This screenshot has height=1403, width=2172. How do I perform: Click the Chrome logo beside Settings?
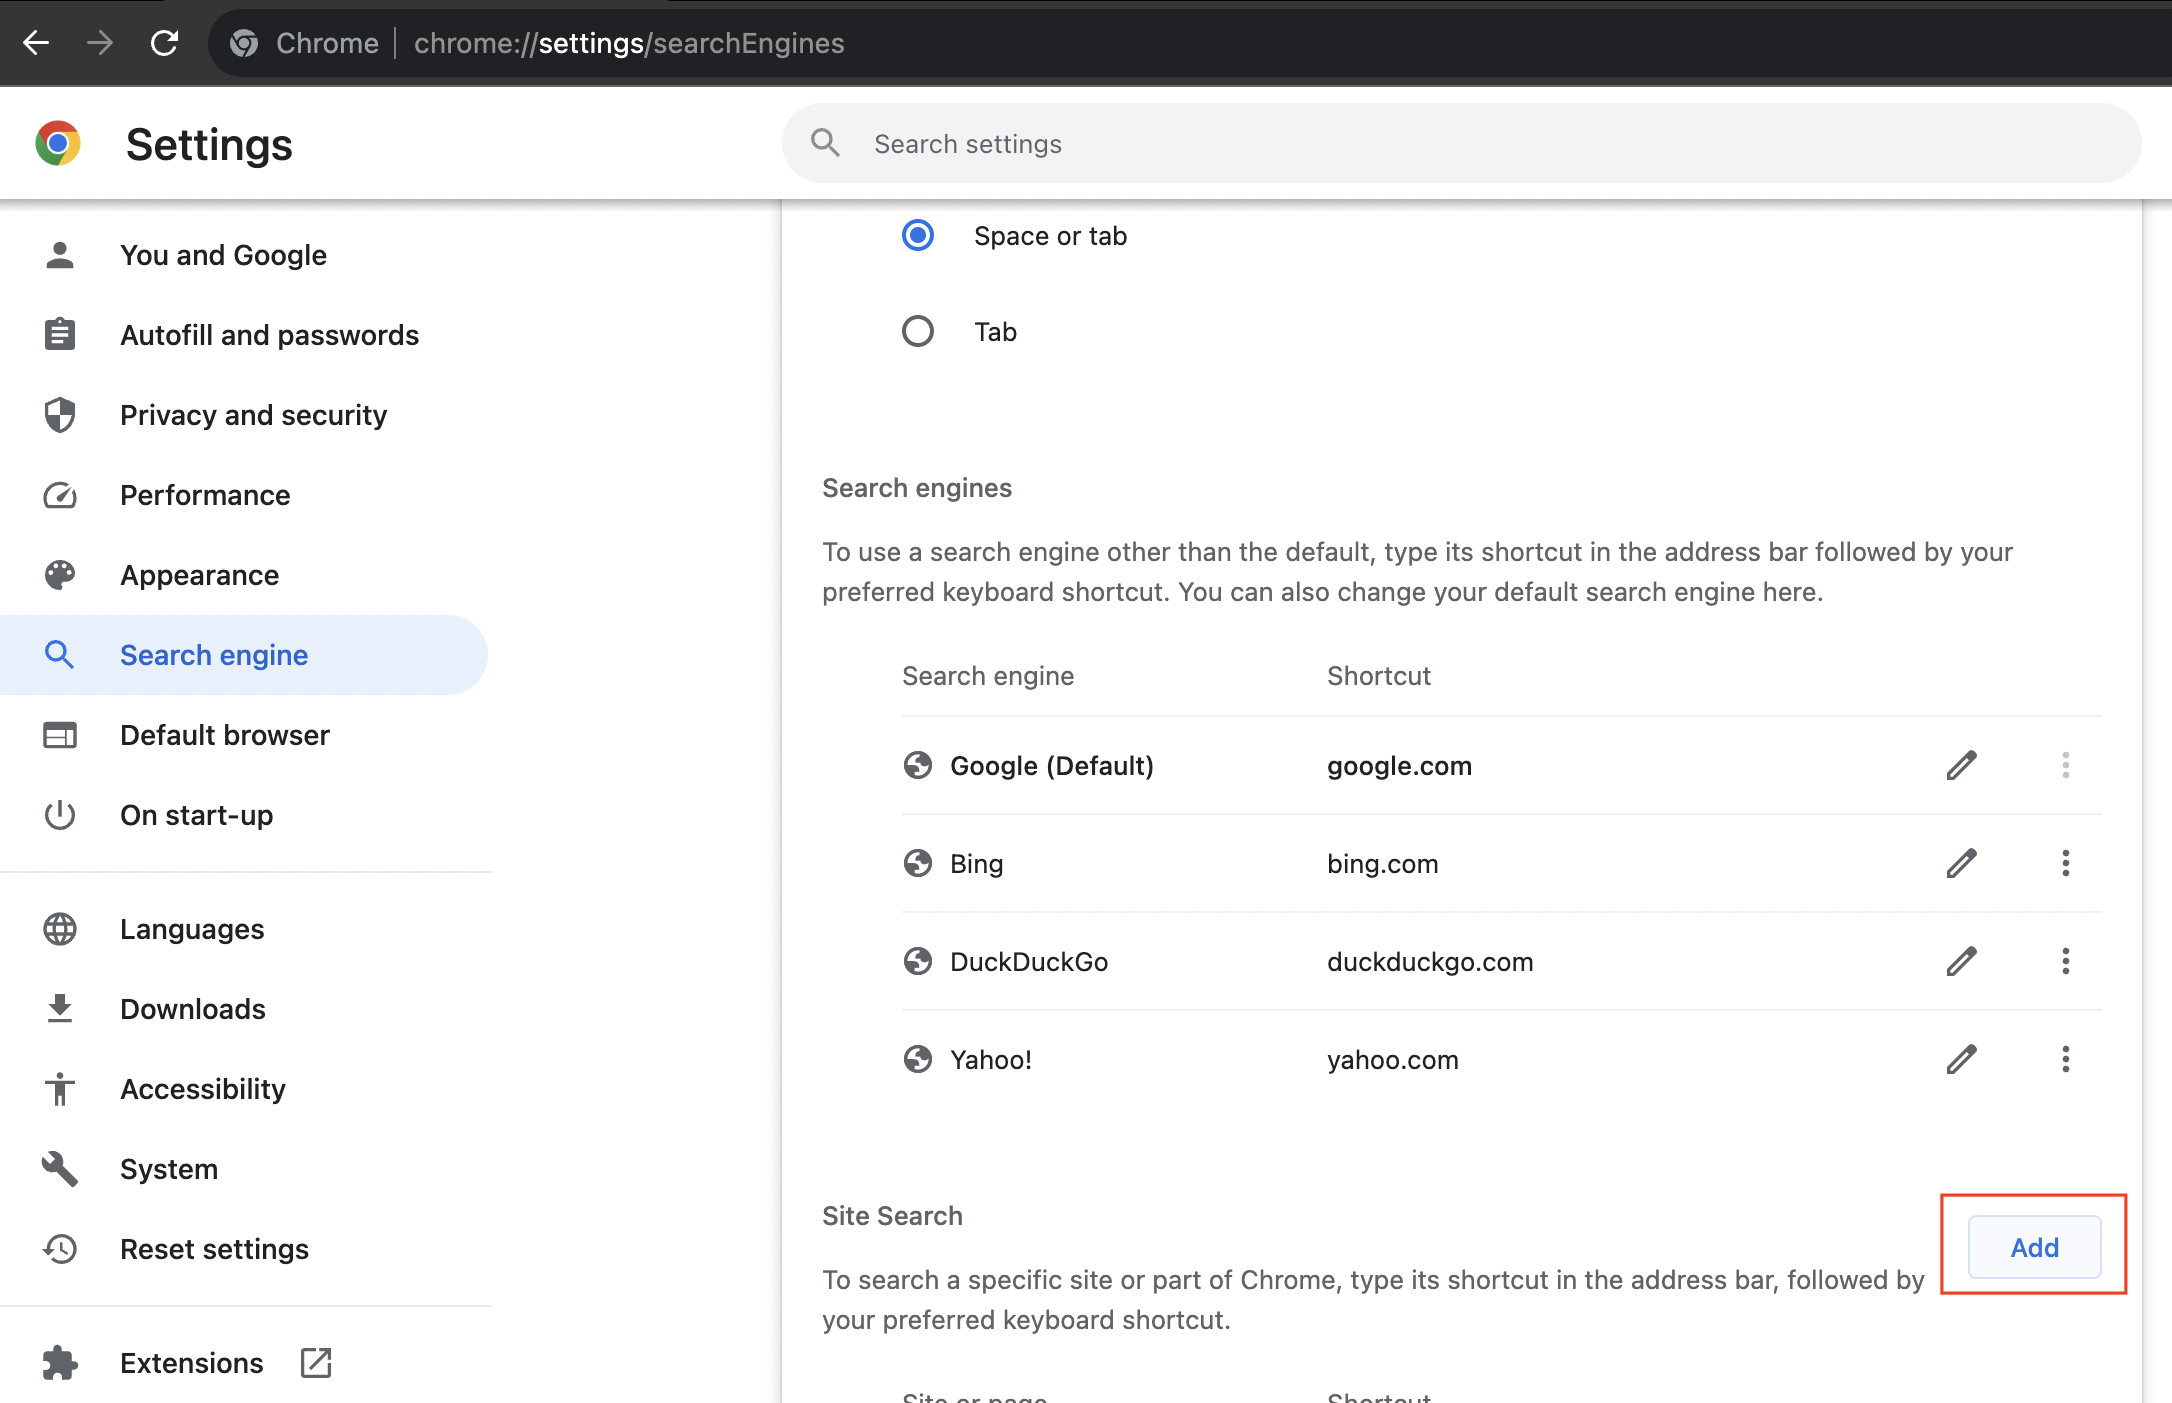58,144
